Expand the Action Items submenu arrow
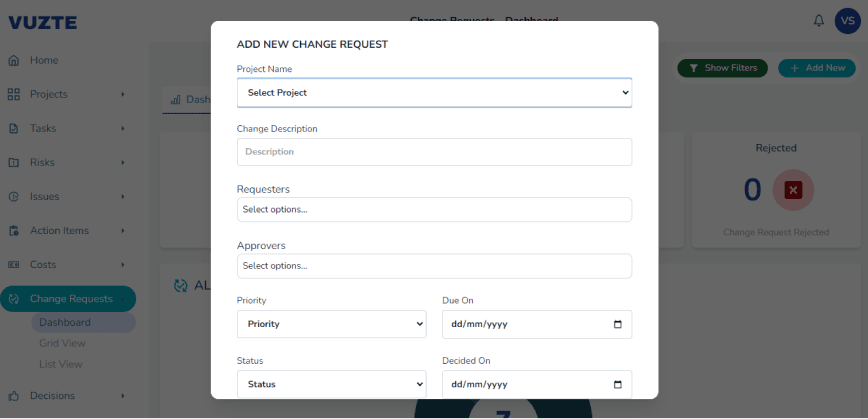The width and height of the screenshot is (868, 419). [123, 231]
